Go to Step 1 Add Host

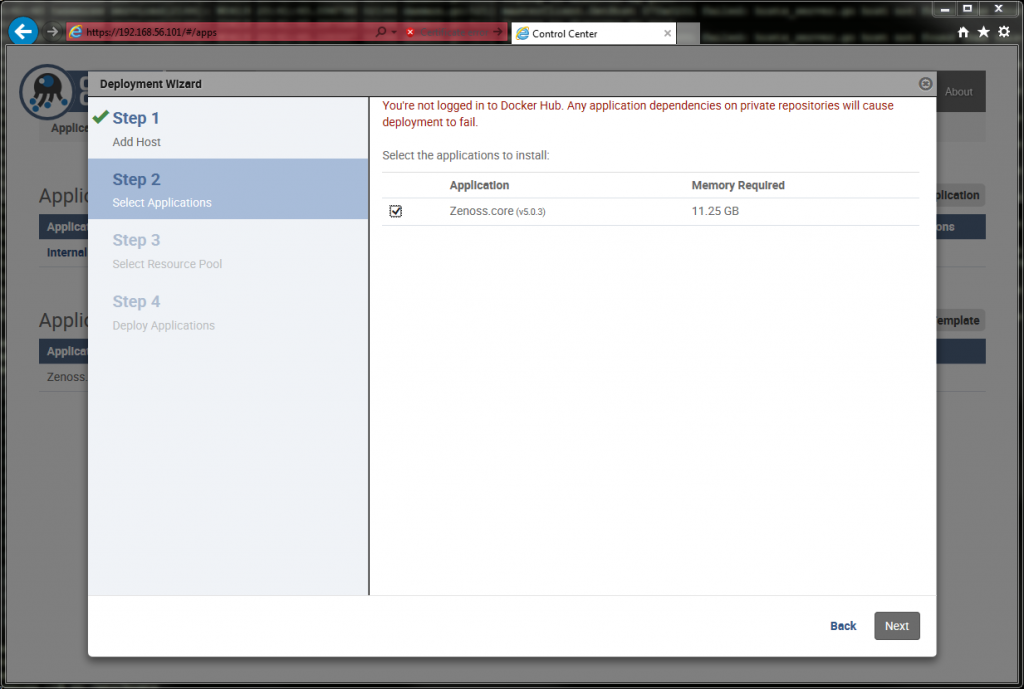tap(136, 128)
